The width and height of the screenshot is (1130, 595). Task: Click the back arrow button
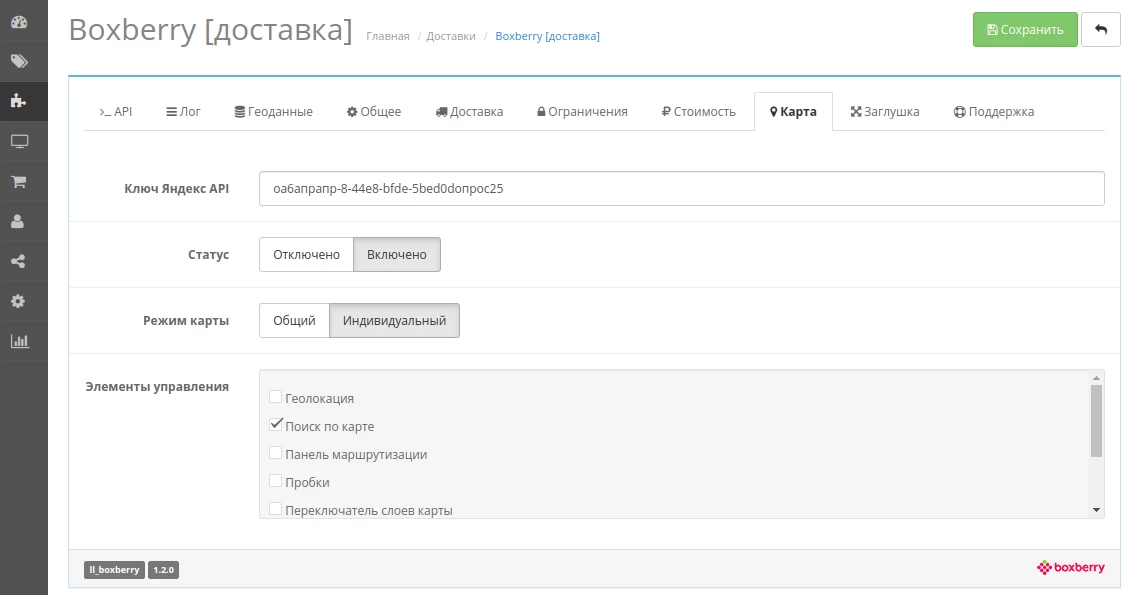coord(1100,30)
